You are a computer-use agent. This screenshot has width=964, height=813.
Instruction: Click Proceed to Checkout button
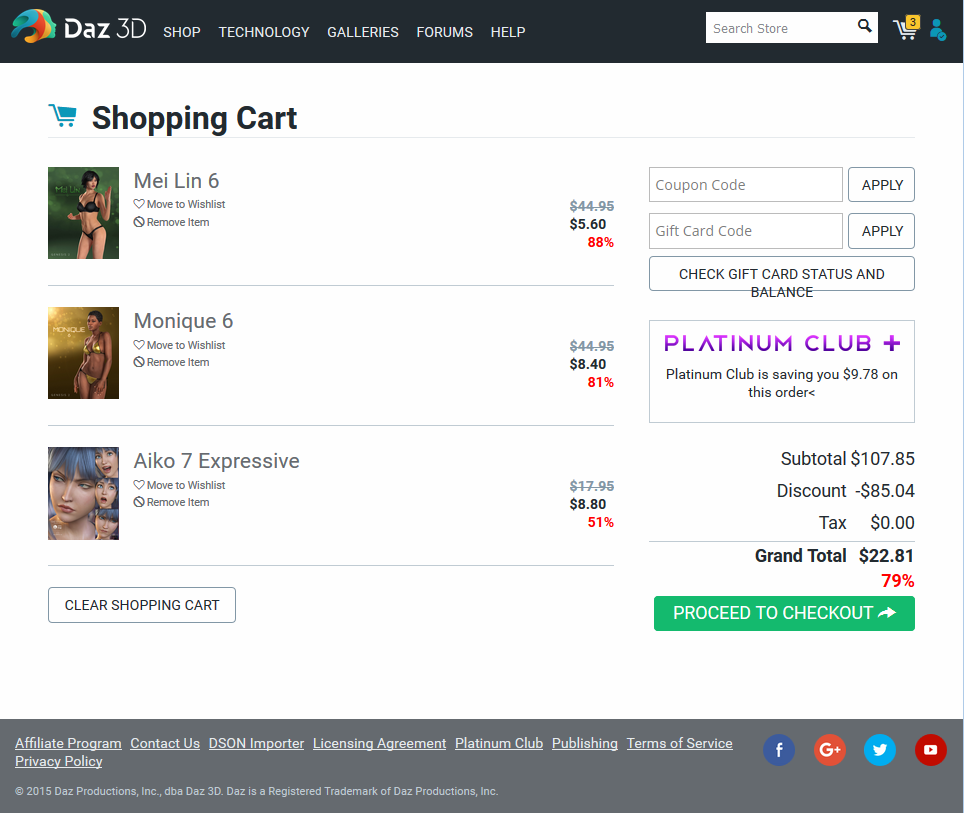coord(784,613)
